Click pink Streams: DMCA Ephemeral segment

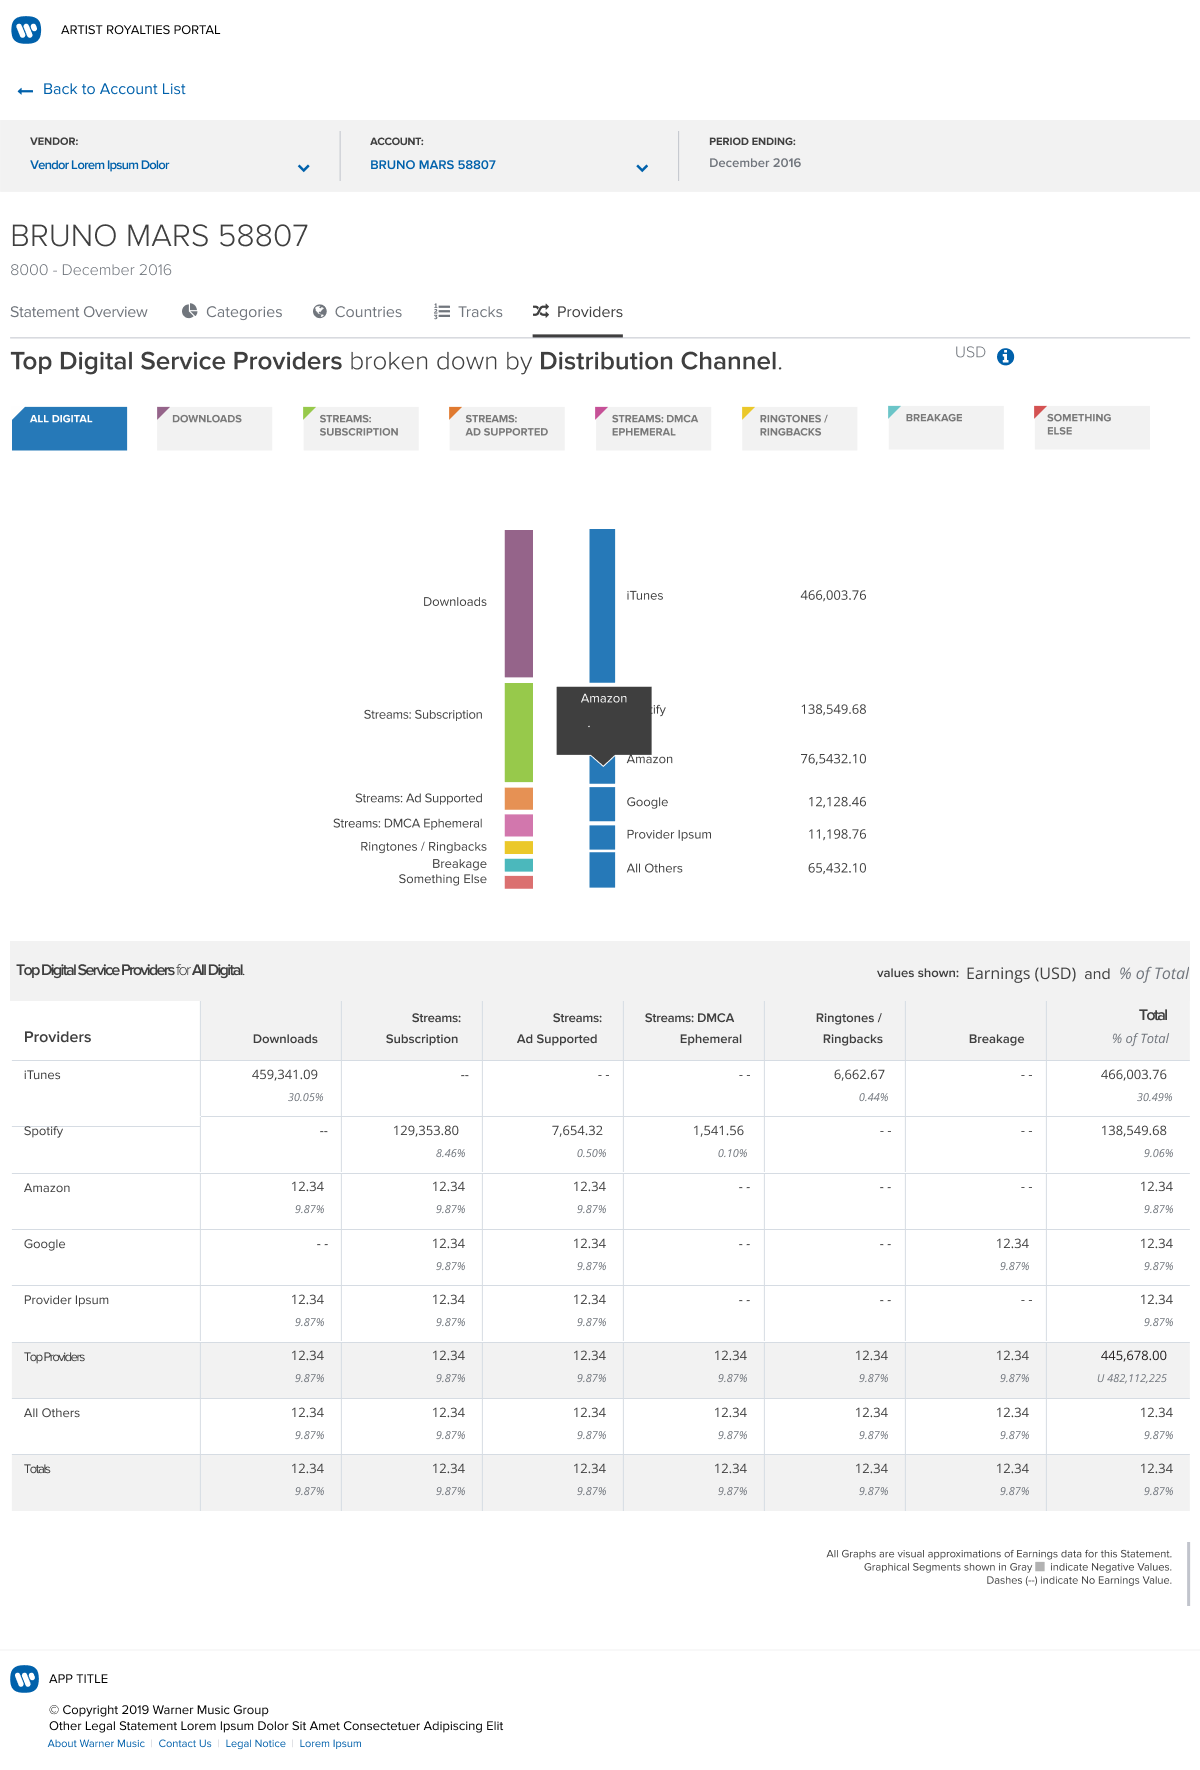coord(519,825)
